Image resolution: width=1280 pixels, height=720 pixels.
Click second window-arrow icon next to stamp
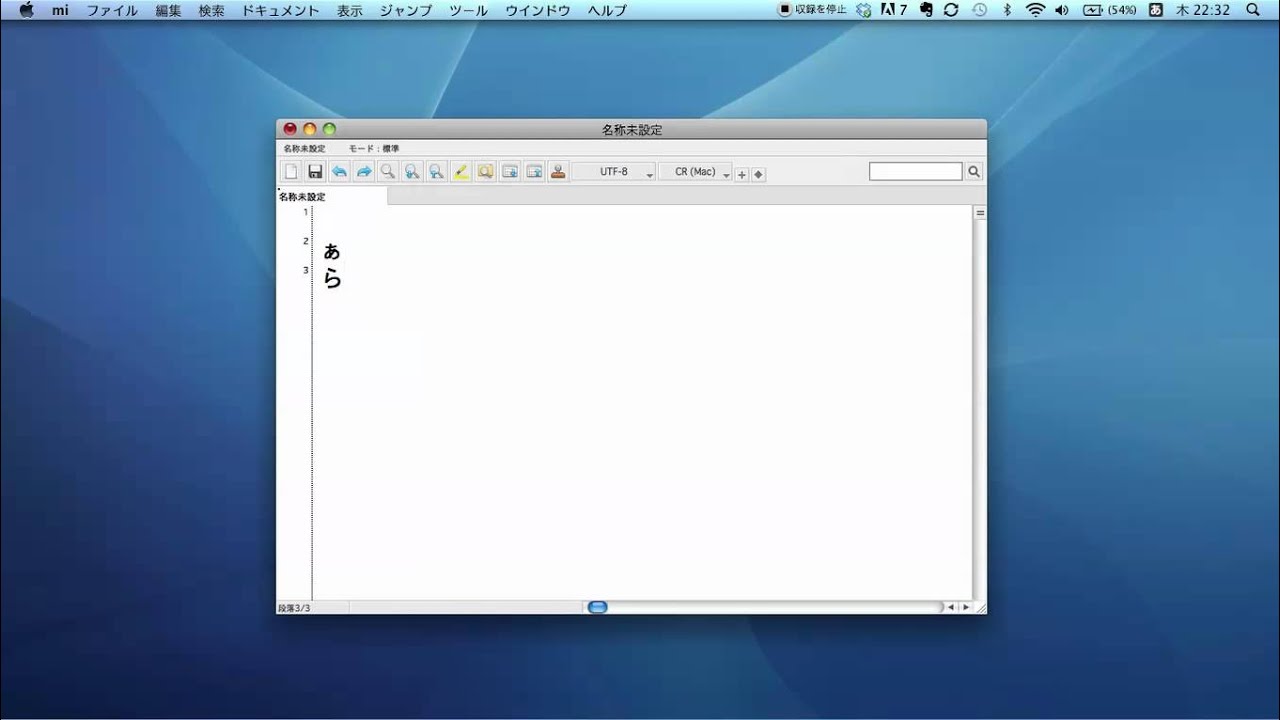tap(534, 171)
